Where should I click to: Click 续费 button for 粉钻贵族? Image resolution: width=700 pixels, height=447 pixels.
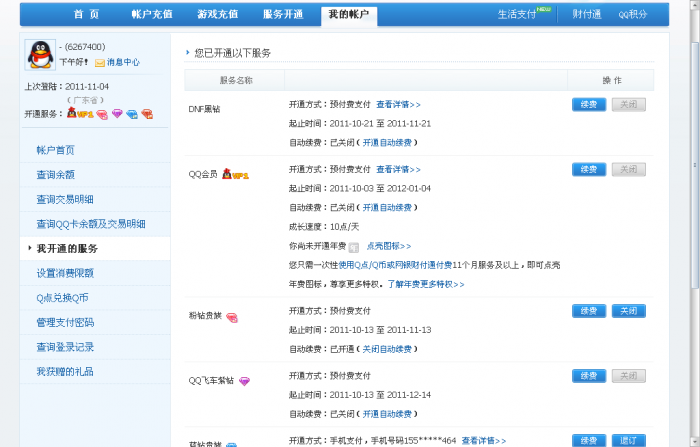tap(589, 311)
